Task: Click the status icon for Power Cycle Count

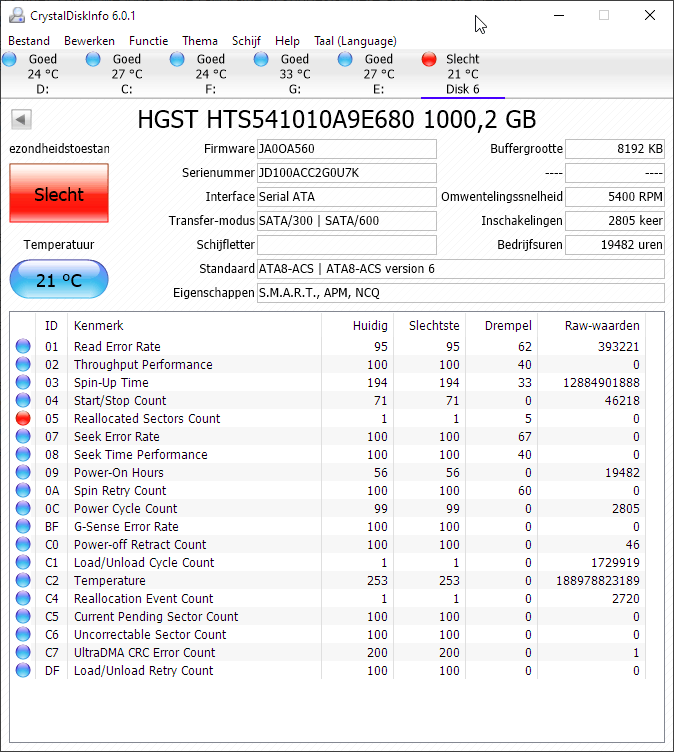Action: pyautogui.click(x=23, y=508)
